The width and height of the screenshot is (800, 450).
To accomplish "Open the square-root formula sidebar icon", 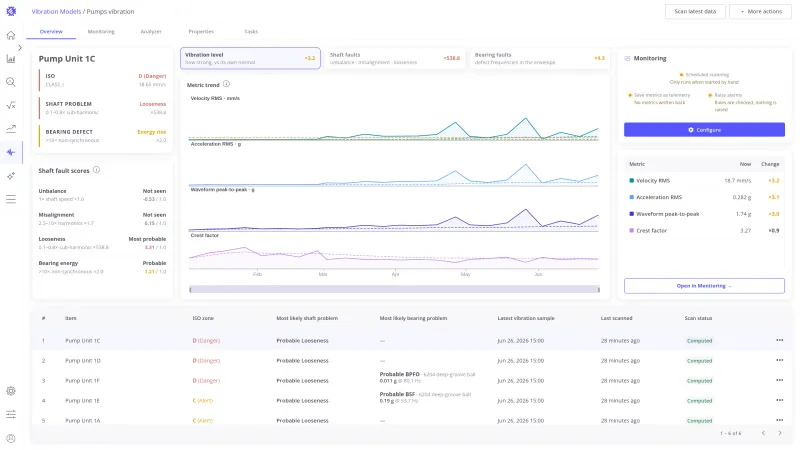I will coord(11,105).
